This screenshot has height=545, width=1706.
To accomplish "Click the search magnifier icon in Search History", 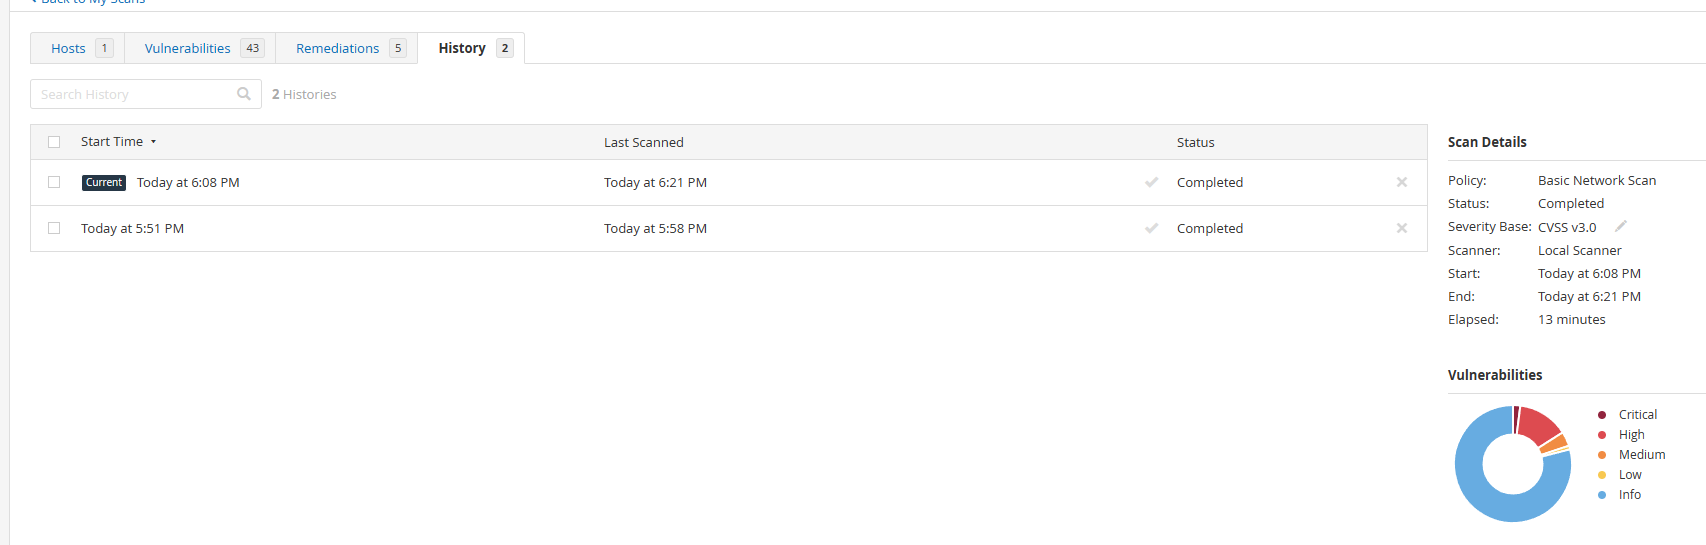I will coord(244,94).
